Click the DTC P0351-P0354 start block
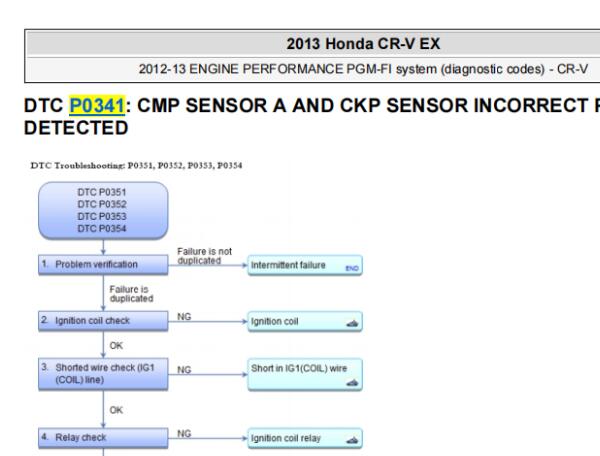This screenshot has width=600, height=456. coord(103,210)
